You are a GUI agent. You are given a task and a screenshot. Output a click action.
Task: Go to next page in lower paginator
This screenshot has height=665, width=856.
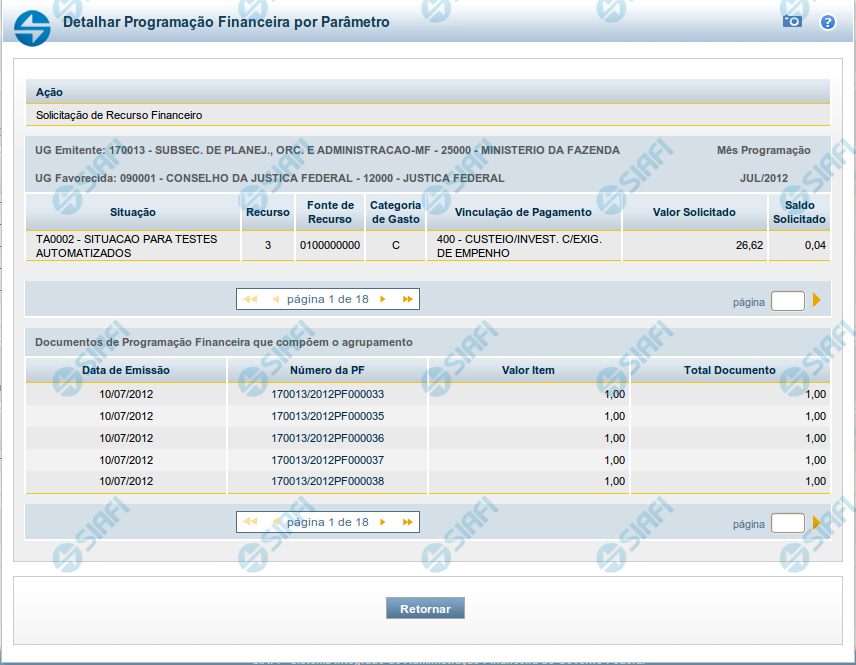click(385, 522)
